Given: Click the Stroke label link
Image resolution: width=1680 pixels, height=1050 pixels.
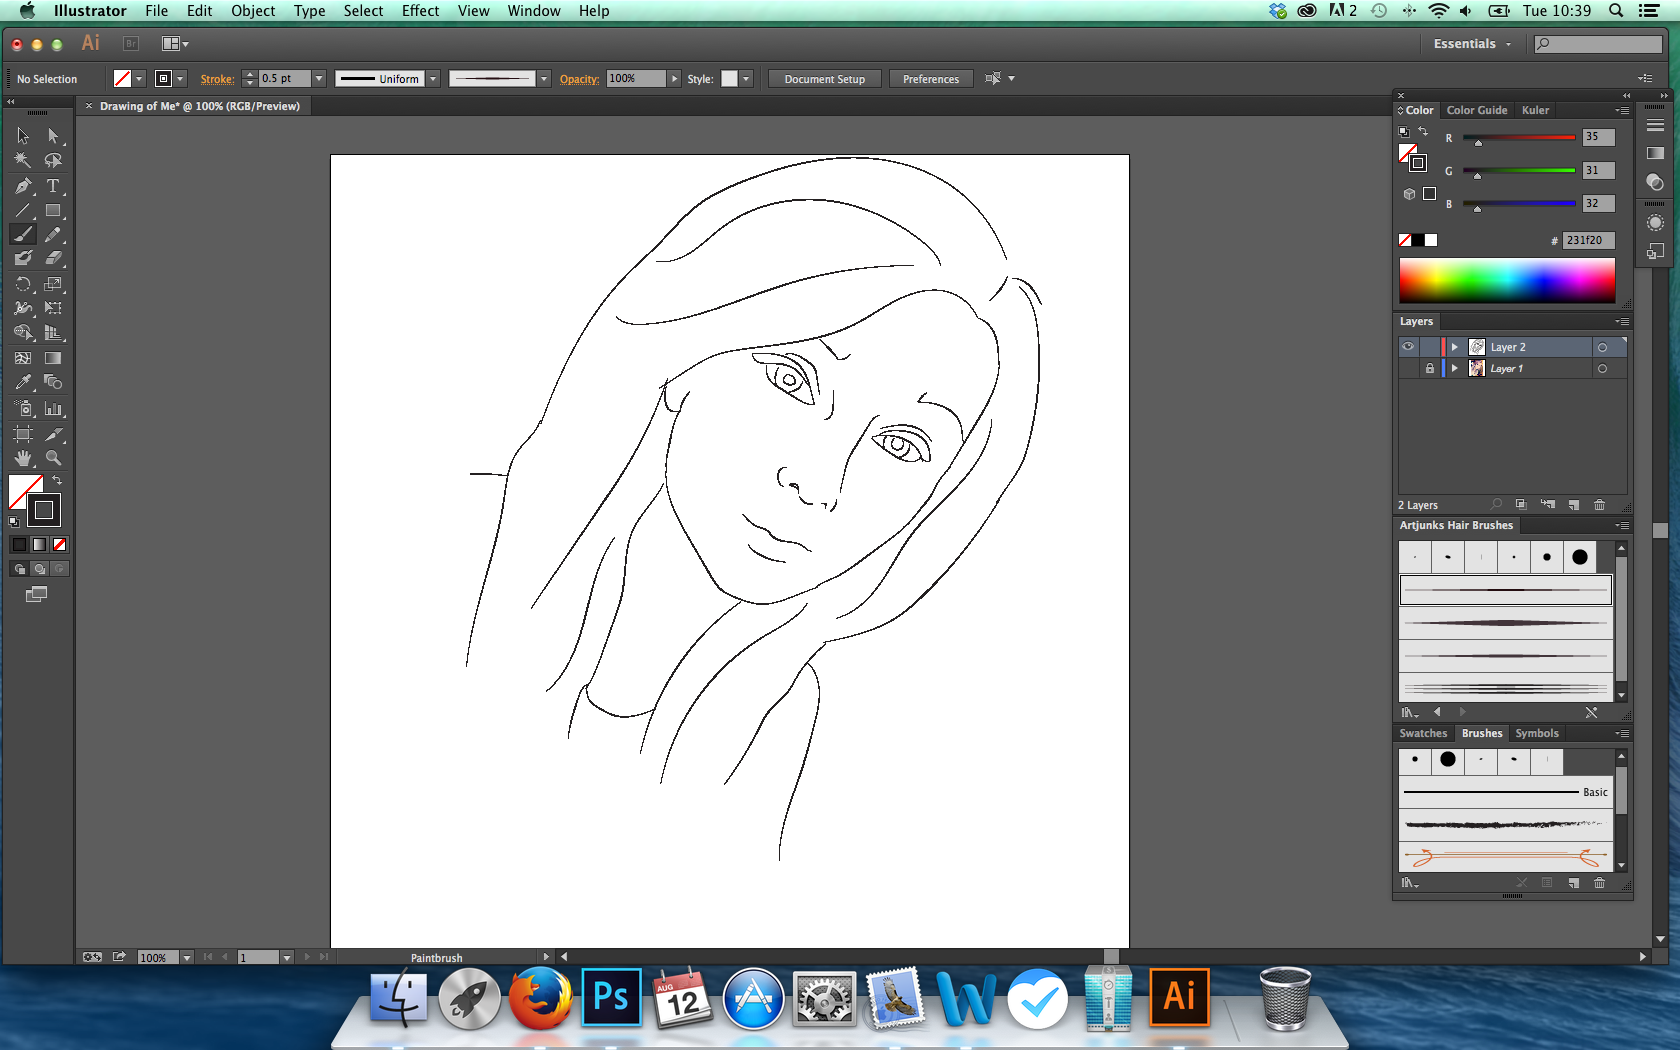Looking at the screenshot, I should 217,79.
